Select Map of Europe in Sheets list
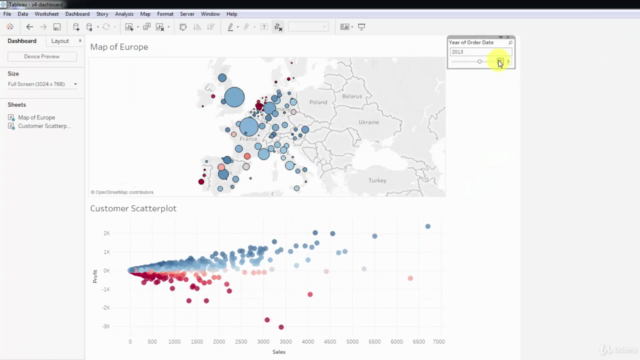The width and height of the screenshot is (640, 360). pyautogui.click(x=36, y=118)
